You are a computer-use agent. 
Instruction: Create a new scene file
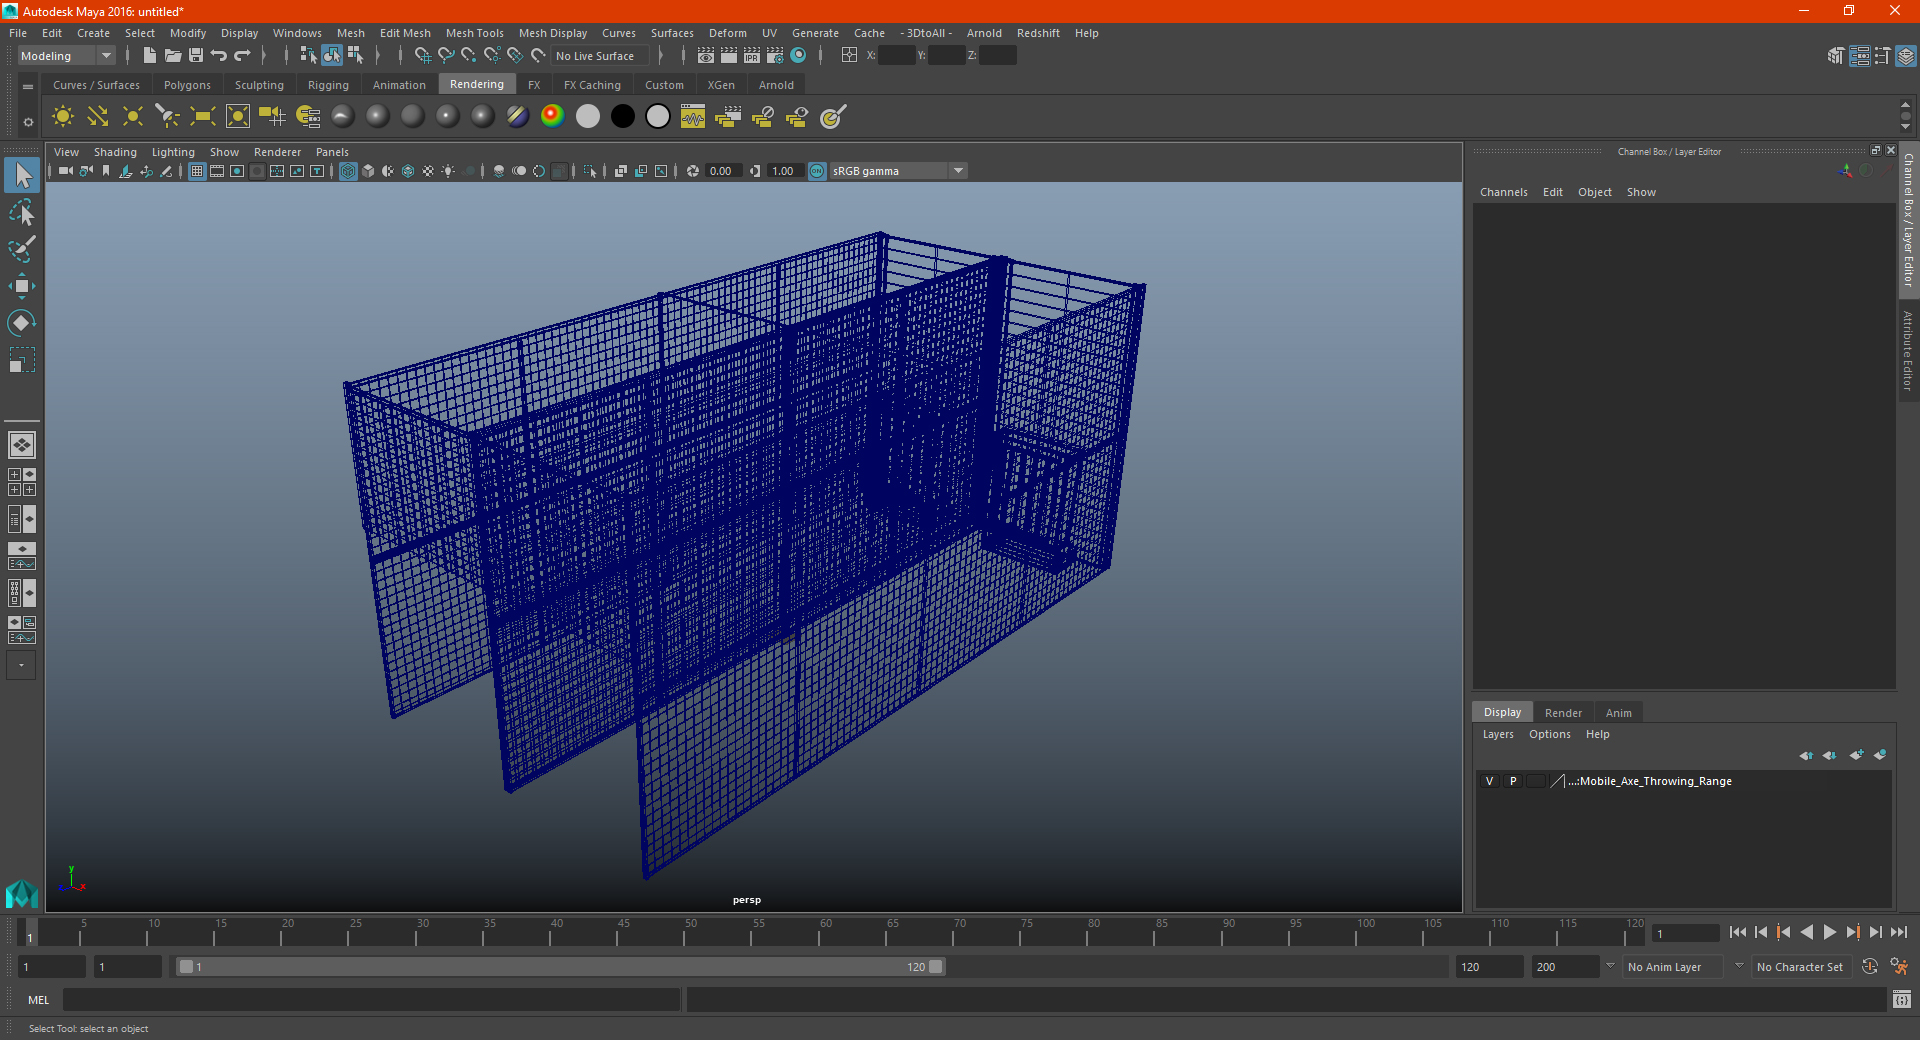(149, 56)
